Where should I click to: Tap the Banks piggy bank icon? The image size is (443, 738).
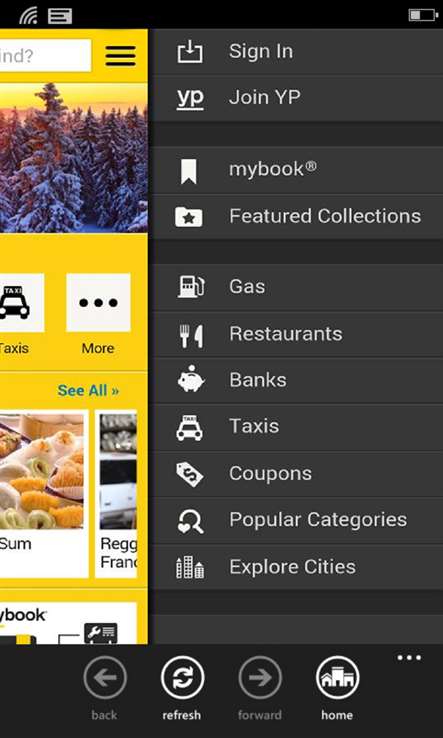tap(191, 379)
